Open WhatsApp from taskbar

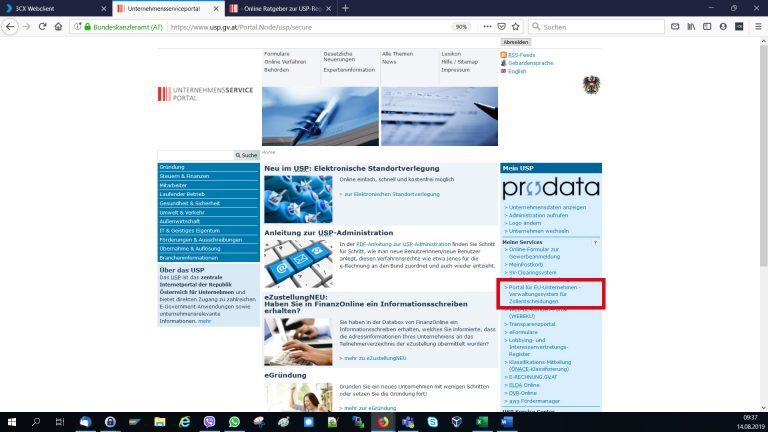click(x=234, y=422)
